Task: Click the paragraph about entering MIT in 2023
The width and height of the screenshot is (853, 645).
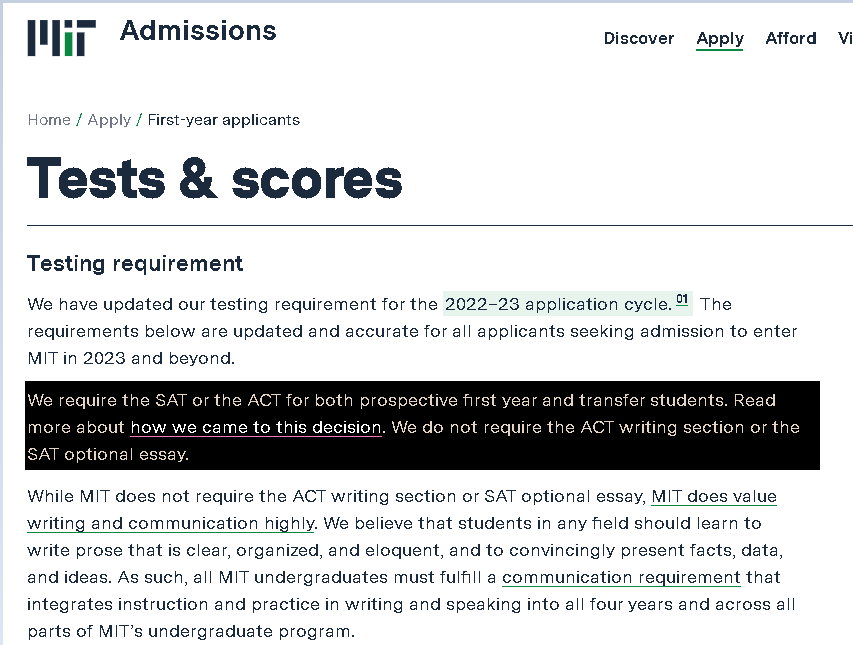Action: (400, 330)
